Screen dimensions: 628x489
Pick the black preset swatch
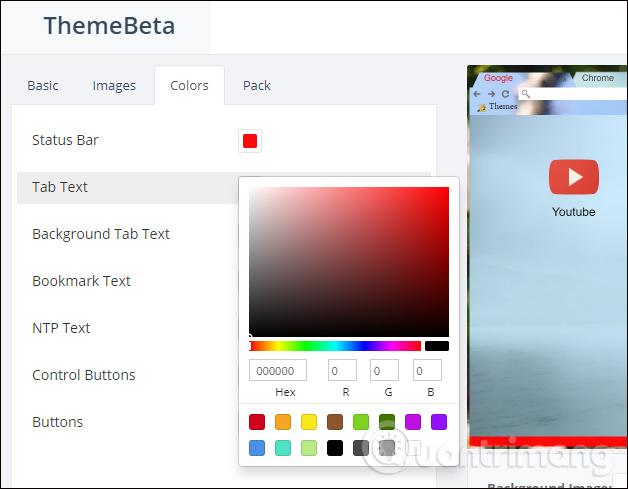click(x=335, y=448)
